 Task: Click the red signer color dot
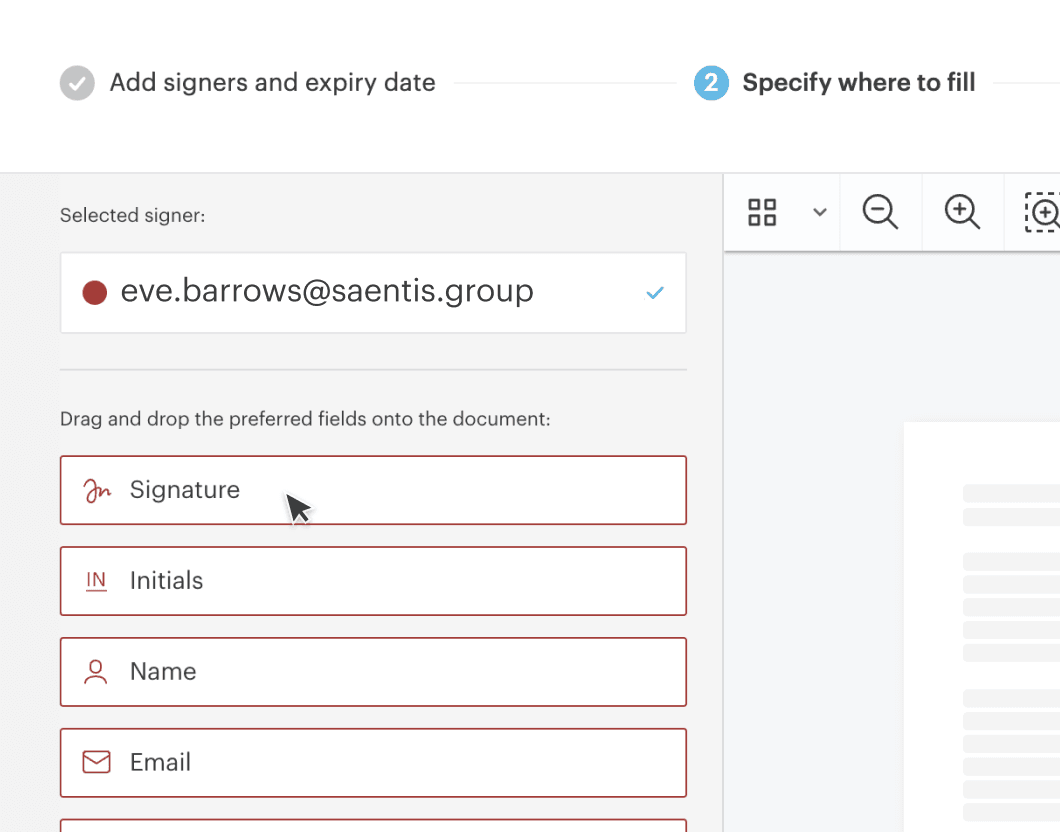click(94, 292)
